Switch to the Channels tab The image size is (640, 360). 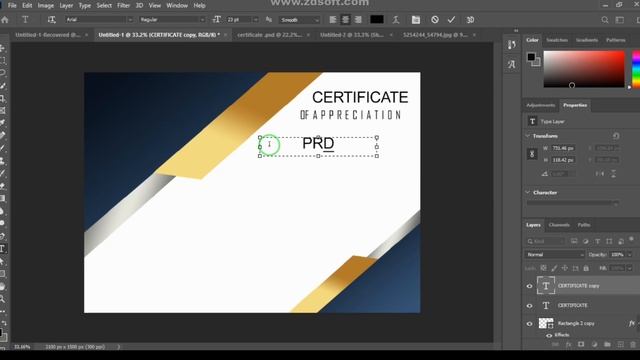point(559,225)
